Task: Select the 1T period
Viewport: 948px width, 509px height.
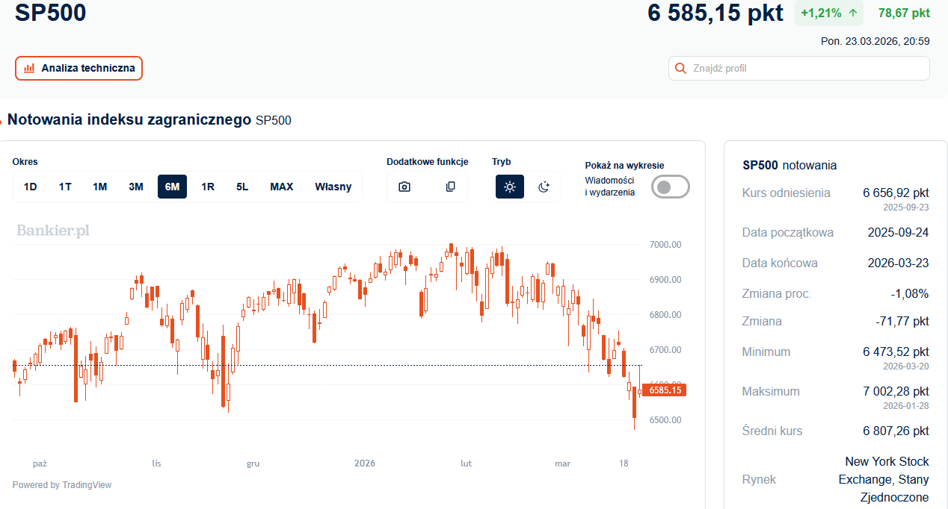Action: click(x=65, y=187)
